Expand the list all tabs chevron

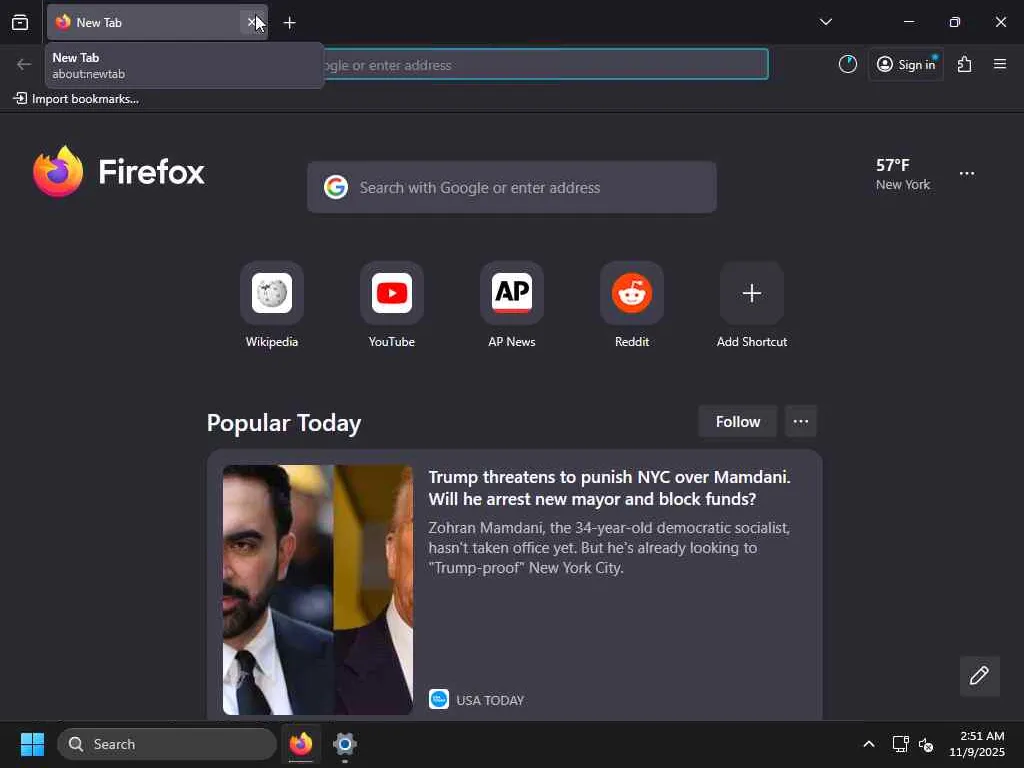click(x=825, y=22)
